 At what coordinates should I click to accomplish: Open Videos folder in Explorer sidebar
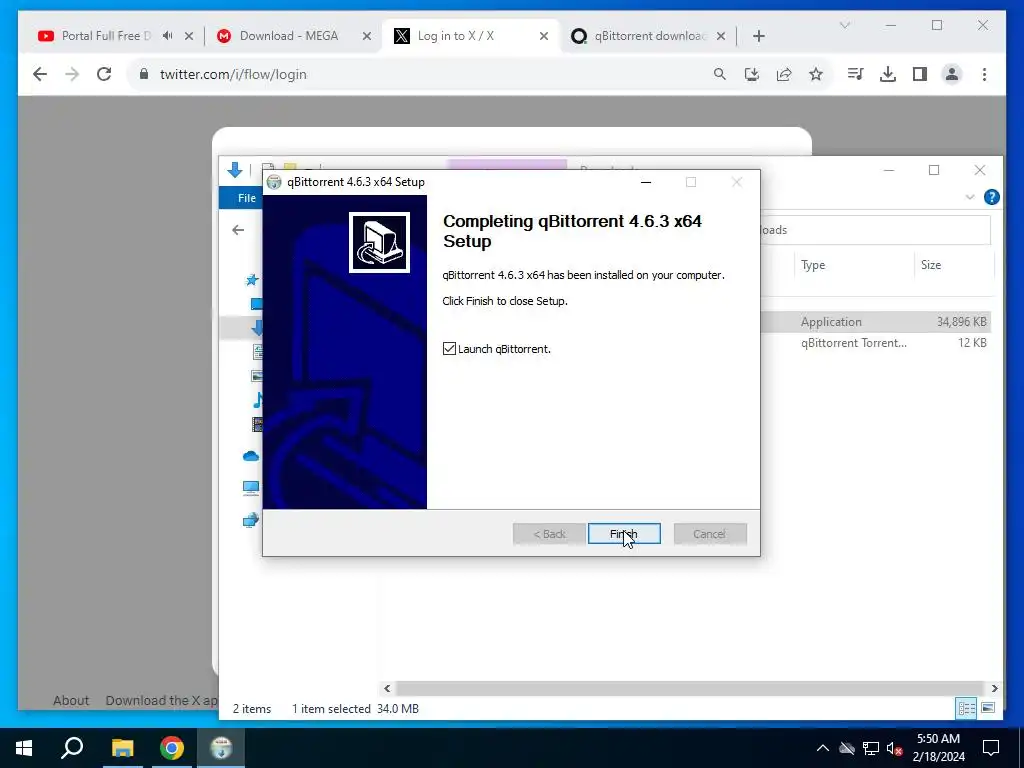tap(257, 424)
